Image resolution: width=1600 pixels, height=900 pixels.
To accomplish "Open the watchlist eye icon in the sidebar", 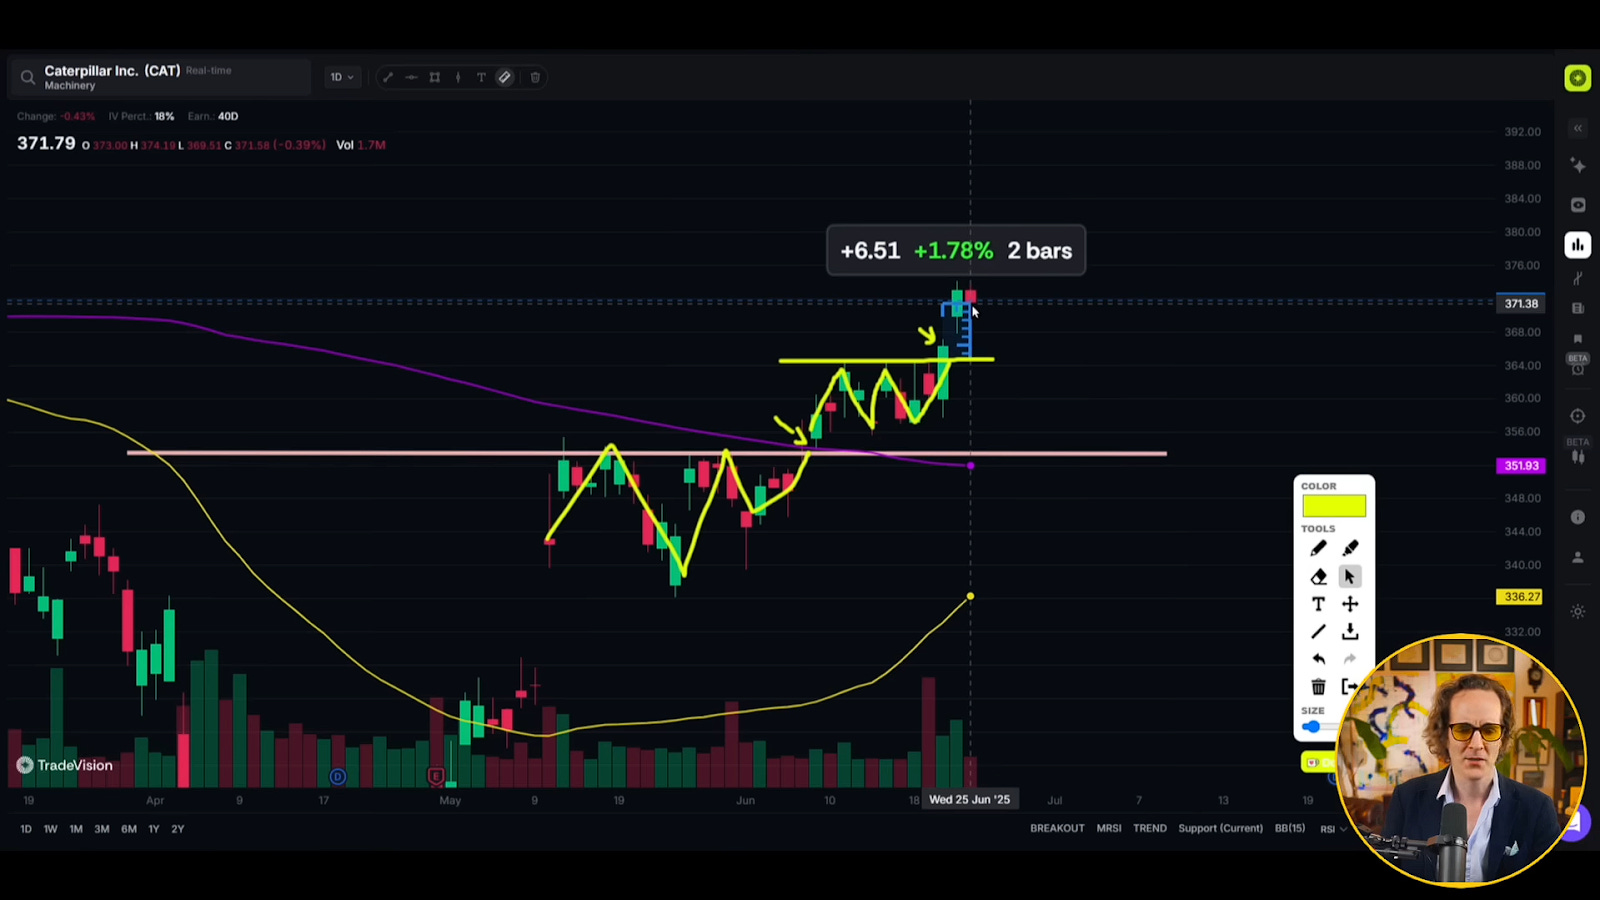I will 1578,205.
